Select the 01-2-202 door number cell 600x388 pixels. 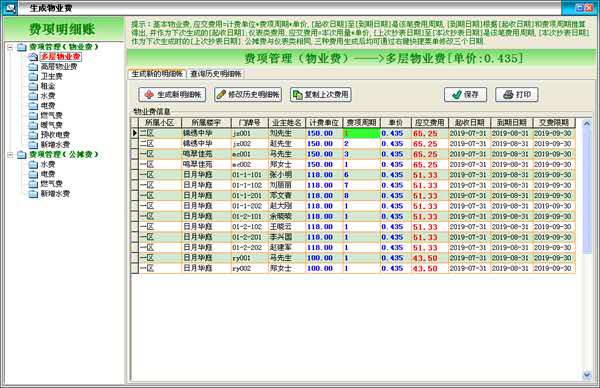click(x=249, y=248)
